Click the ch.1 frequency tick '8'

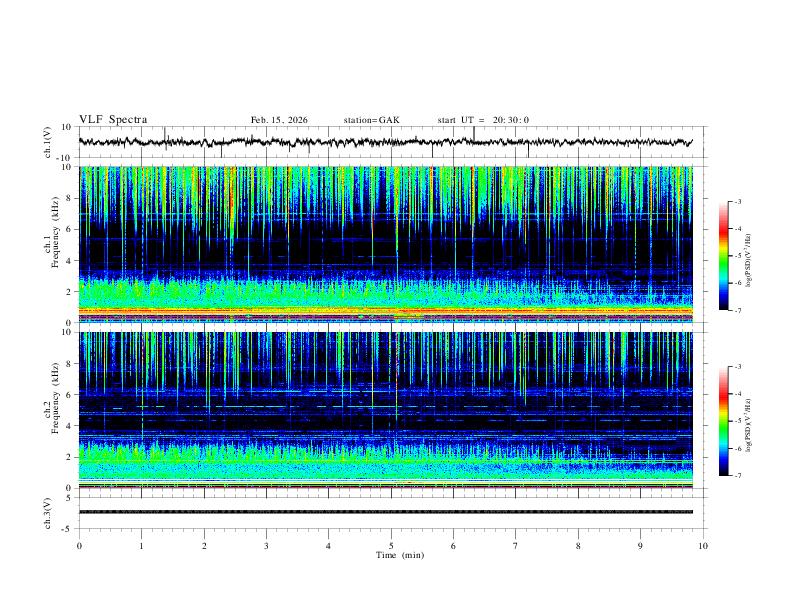tap(70, 198)
